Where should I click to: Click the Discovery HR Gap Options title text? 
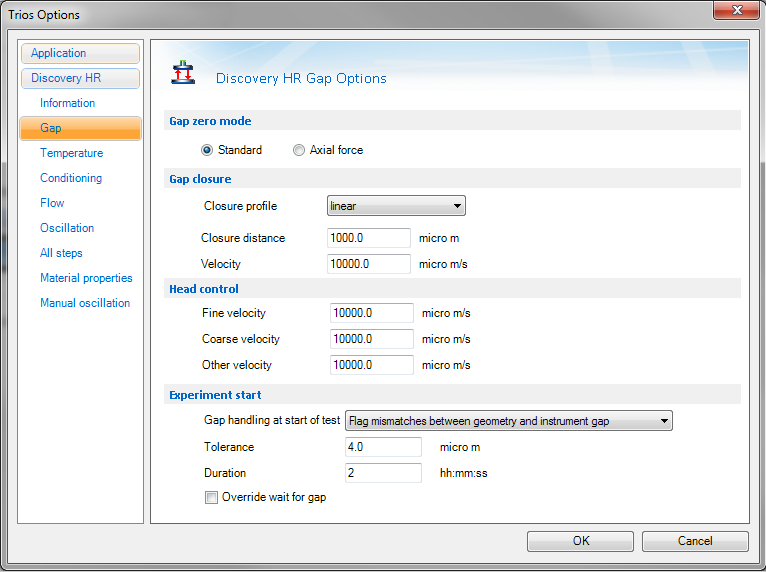(x=301, y=79)
